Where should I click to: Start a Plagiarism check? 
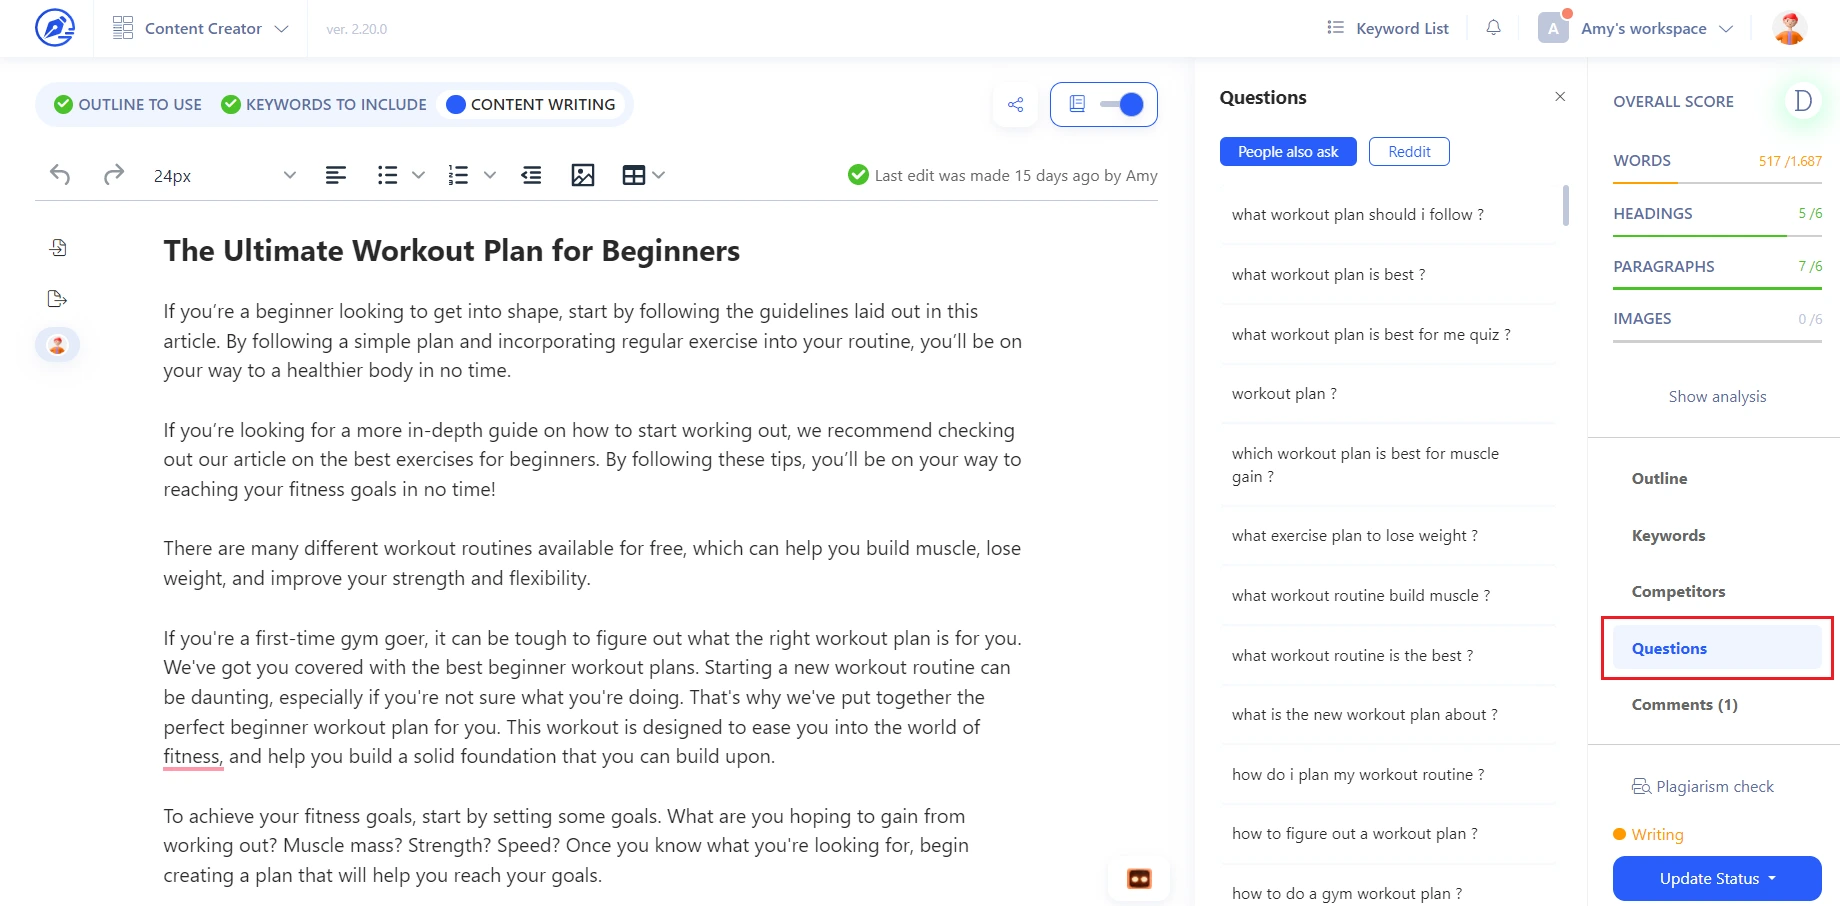pos(1714,786)
